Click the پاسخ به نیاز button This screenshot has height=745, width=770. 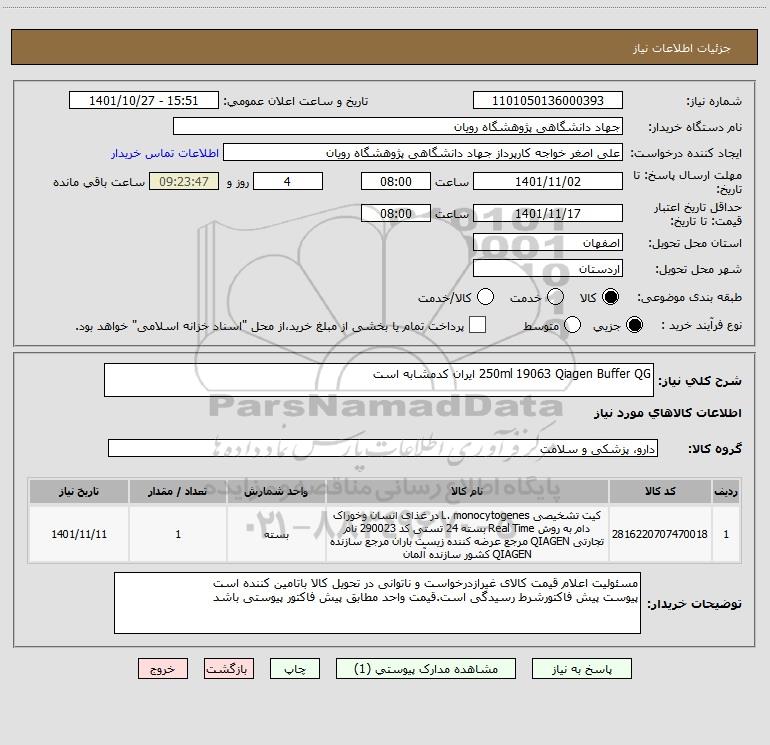click(582, 669)
